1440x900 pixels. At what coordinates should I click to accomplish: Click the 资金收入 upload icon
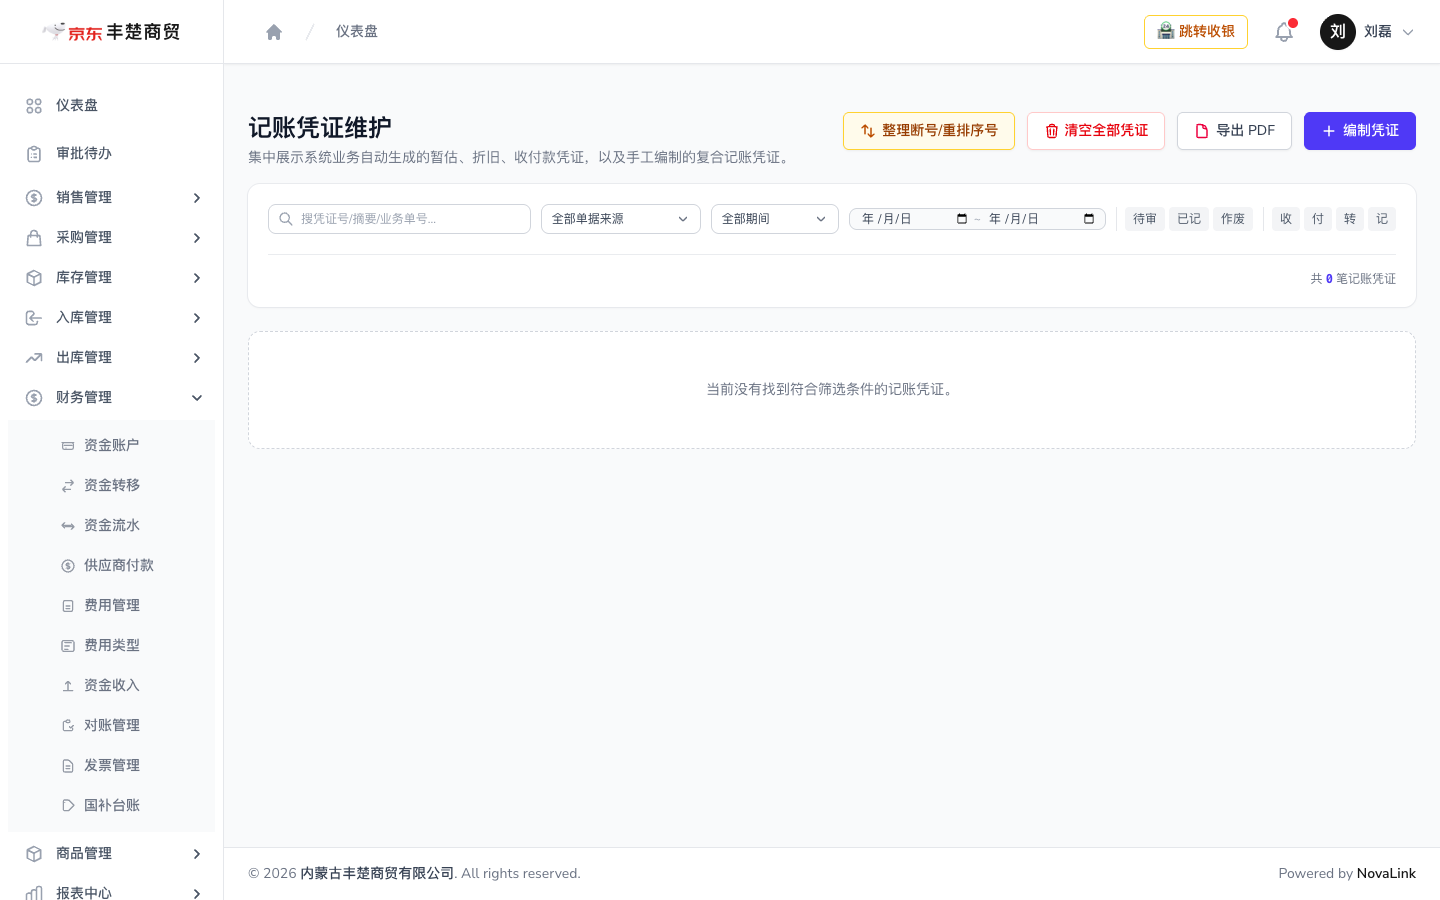pos(68,686)
